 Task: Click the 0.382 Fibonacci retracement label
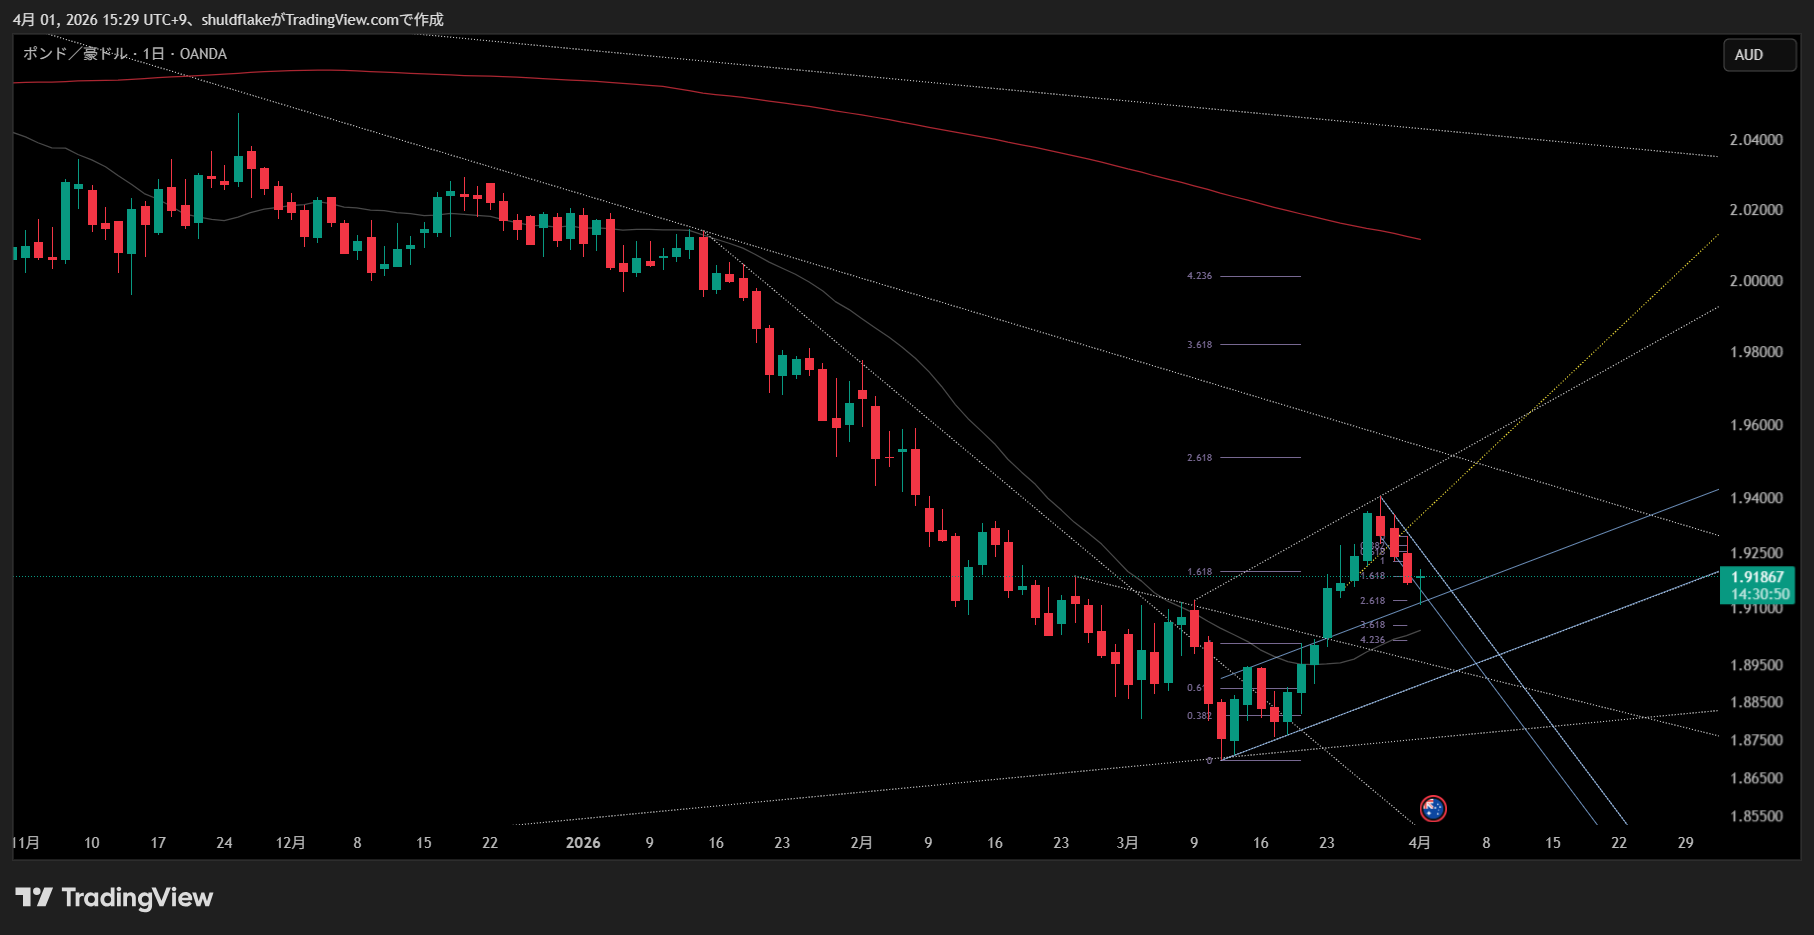click(x=1198, y=716)
